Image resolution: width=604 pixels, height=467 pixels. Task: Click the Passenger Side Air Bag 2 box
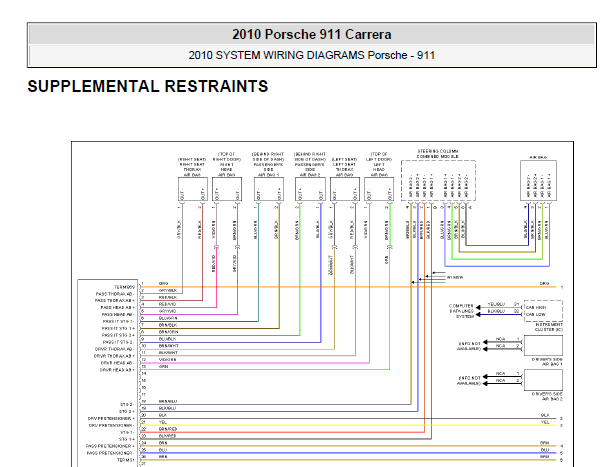click(x=310, y=189)
